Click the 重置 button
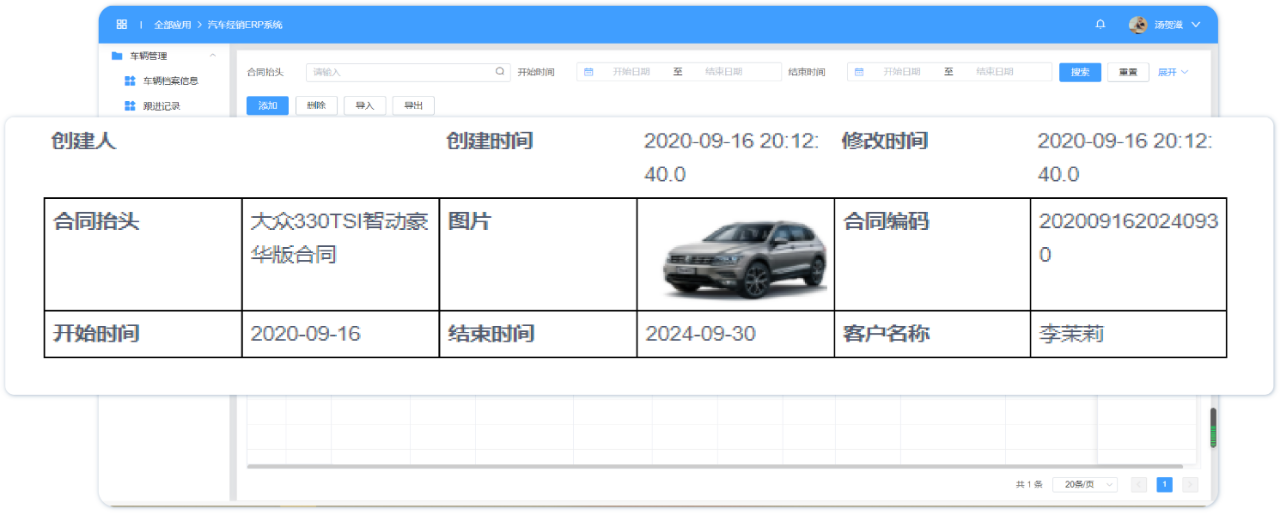Image resolution: width=1280 pixels, height=513 pixels. (1128, 72)
